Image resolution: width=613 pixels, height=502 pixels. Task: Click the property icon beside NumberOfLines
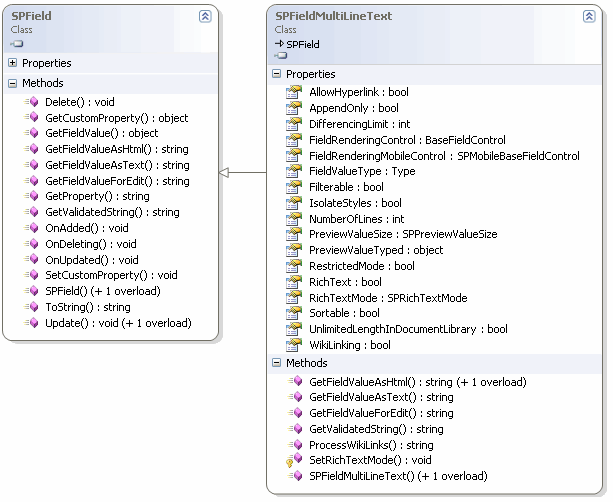click(294, 219)
